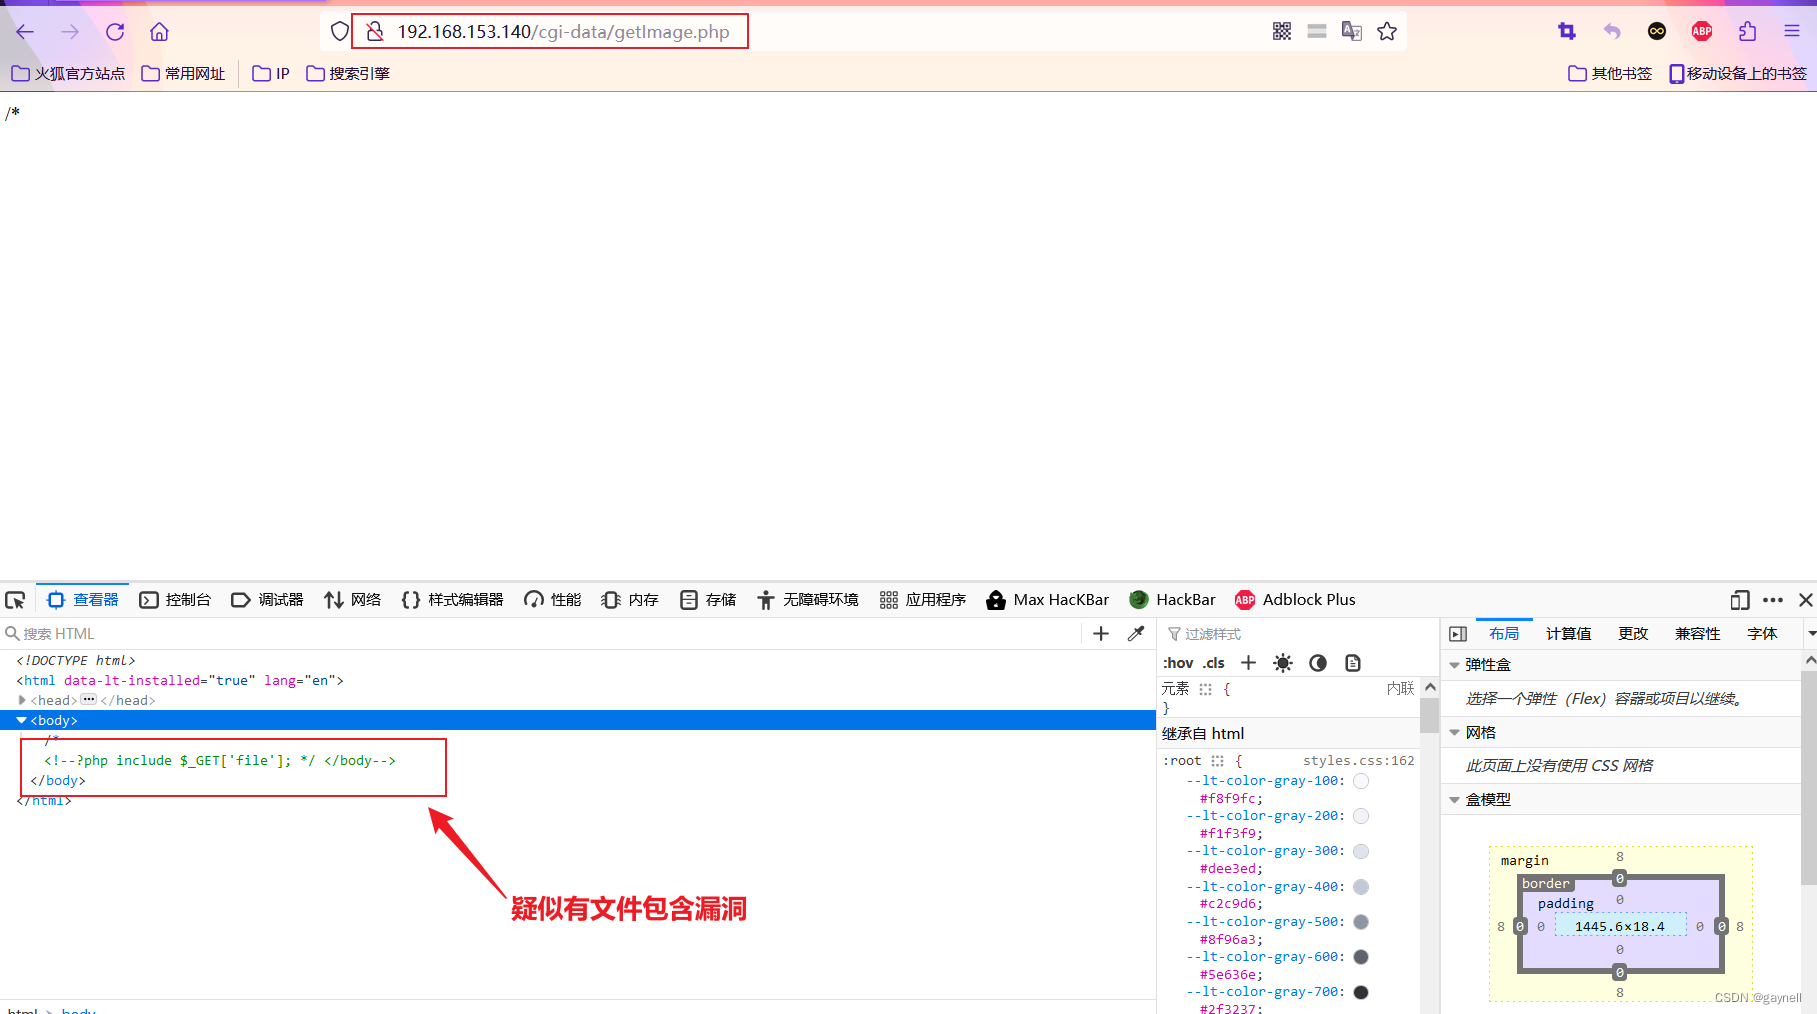The width and height of the screenshot is (1817, 1014).
Task: Click the browser forward arrow
Action: point(70,32)
